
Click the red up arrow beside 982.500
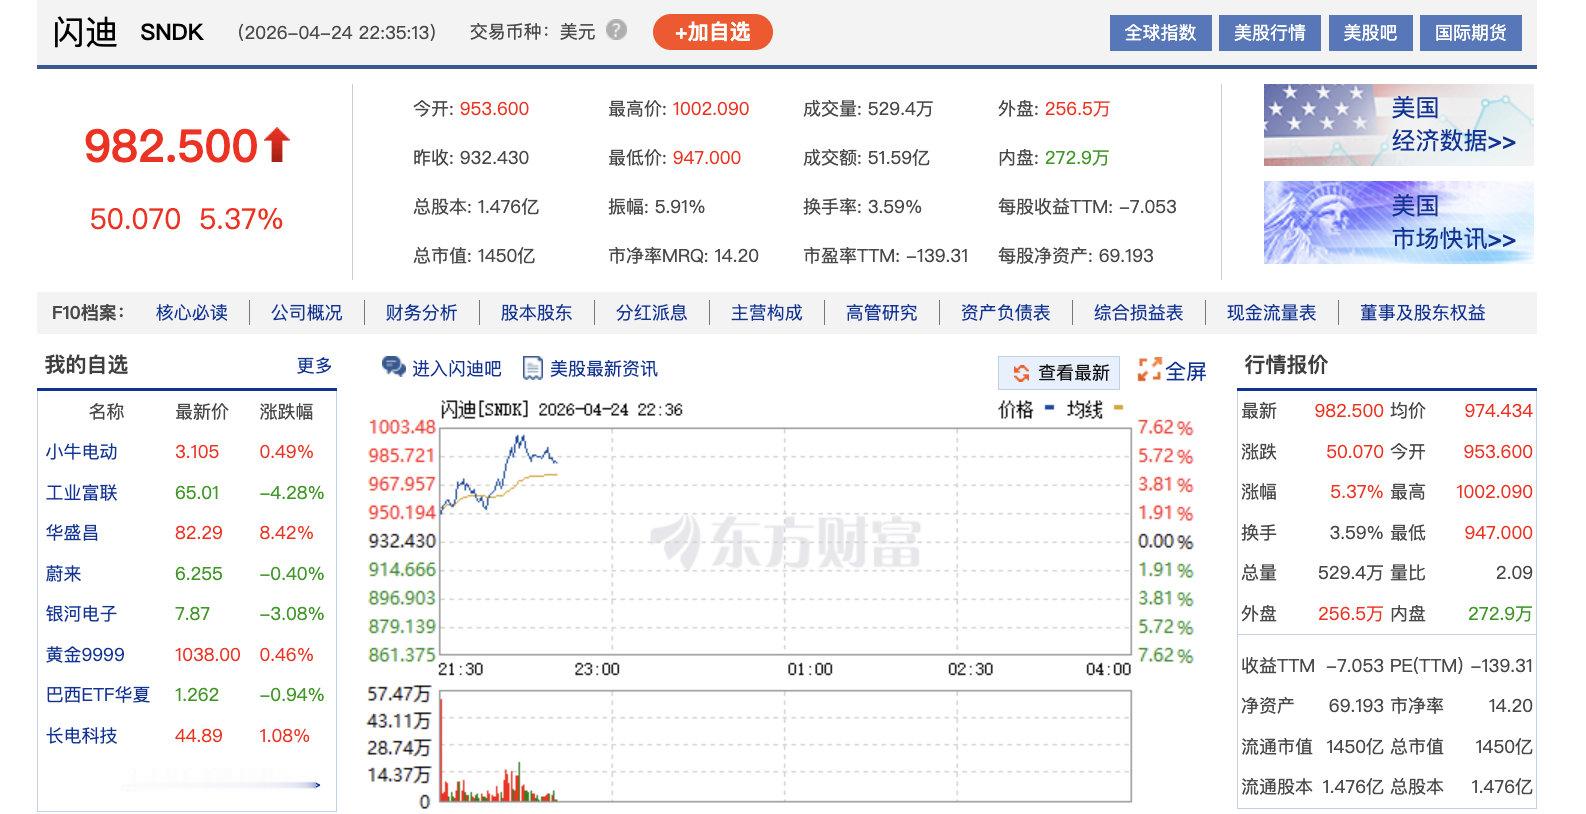tap(277, 146)
